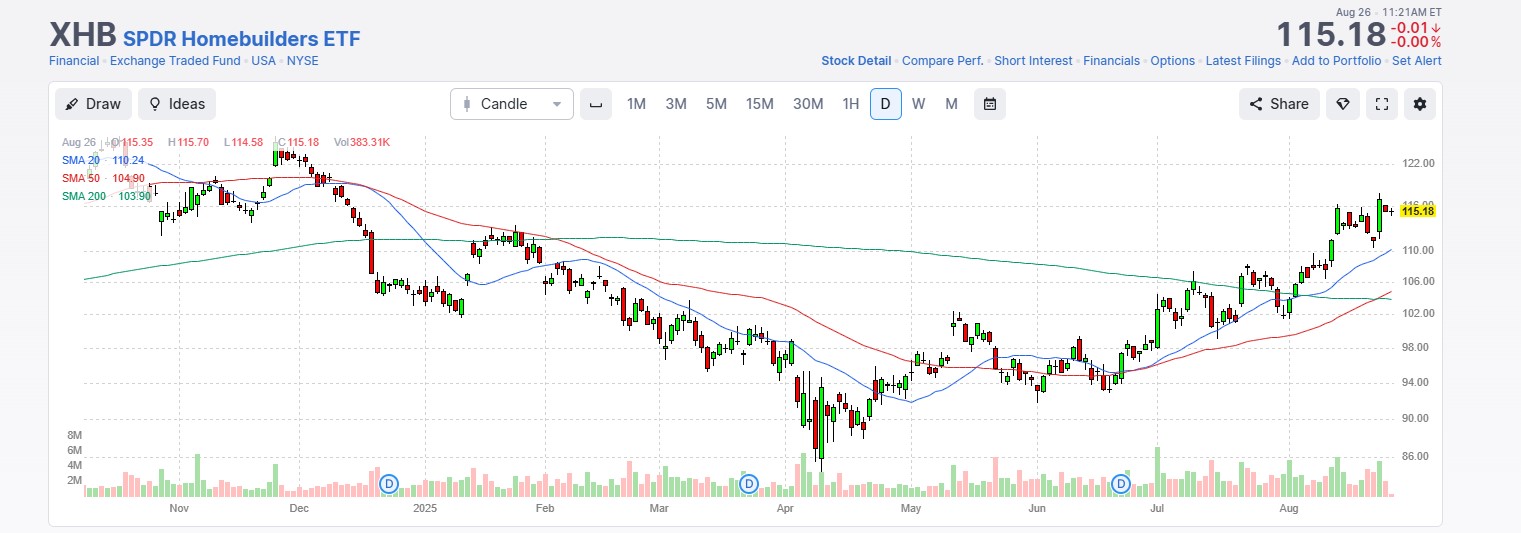Switch to 5M timeframe
Viewport: 1521px width, 533px height.
[x=716, y=104]
